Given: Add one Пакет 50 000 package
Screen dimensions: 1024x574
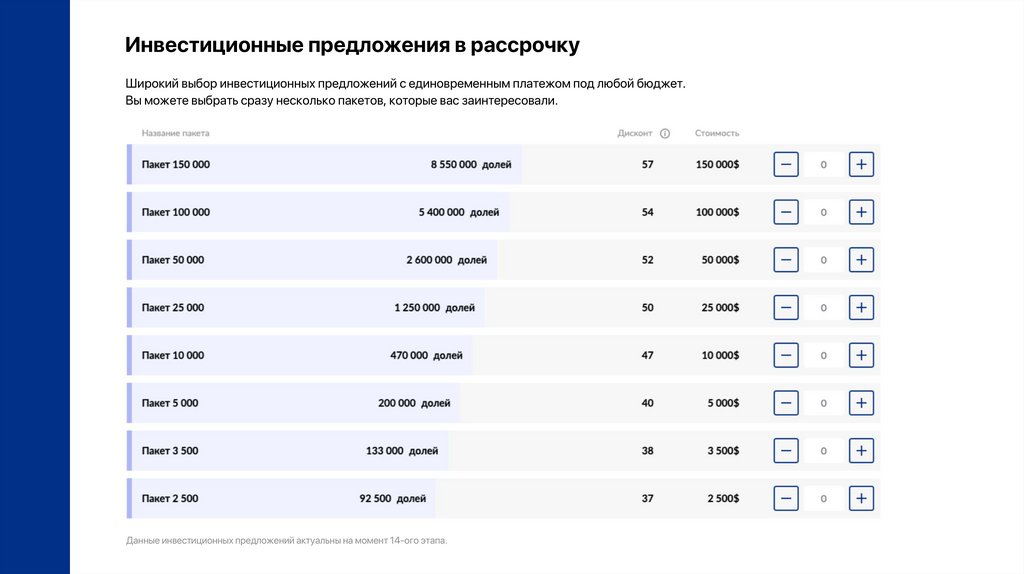Looking at the screenshot, I should [861, 260].
